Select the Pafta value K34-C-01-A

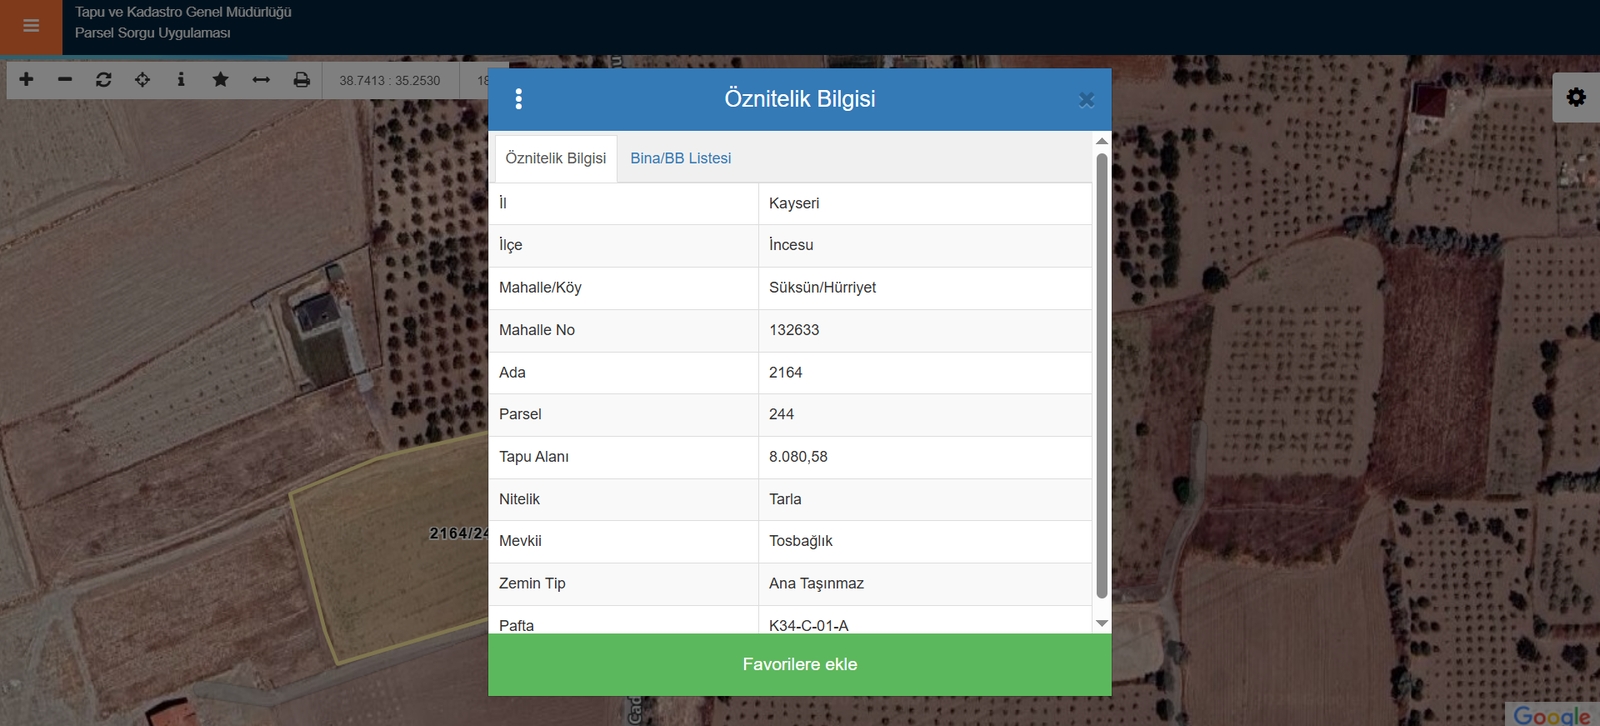pos(925,620)
